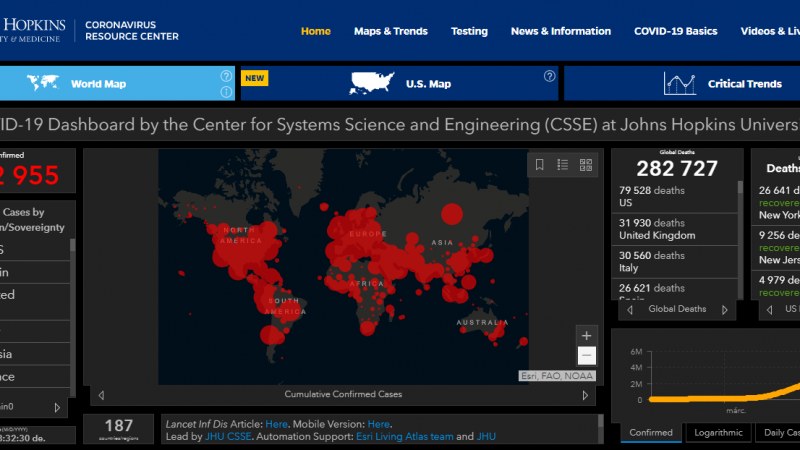Select the U.S. Map tab

coord(399,83)
